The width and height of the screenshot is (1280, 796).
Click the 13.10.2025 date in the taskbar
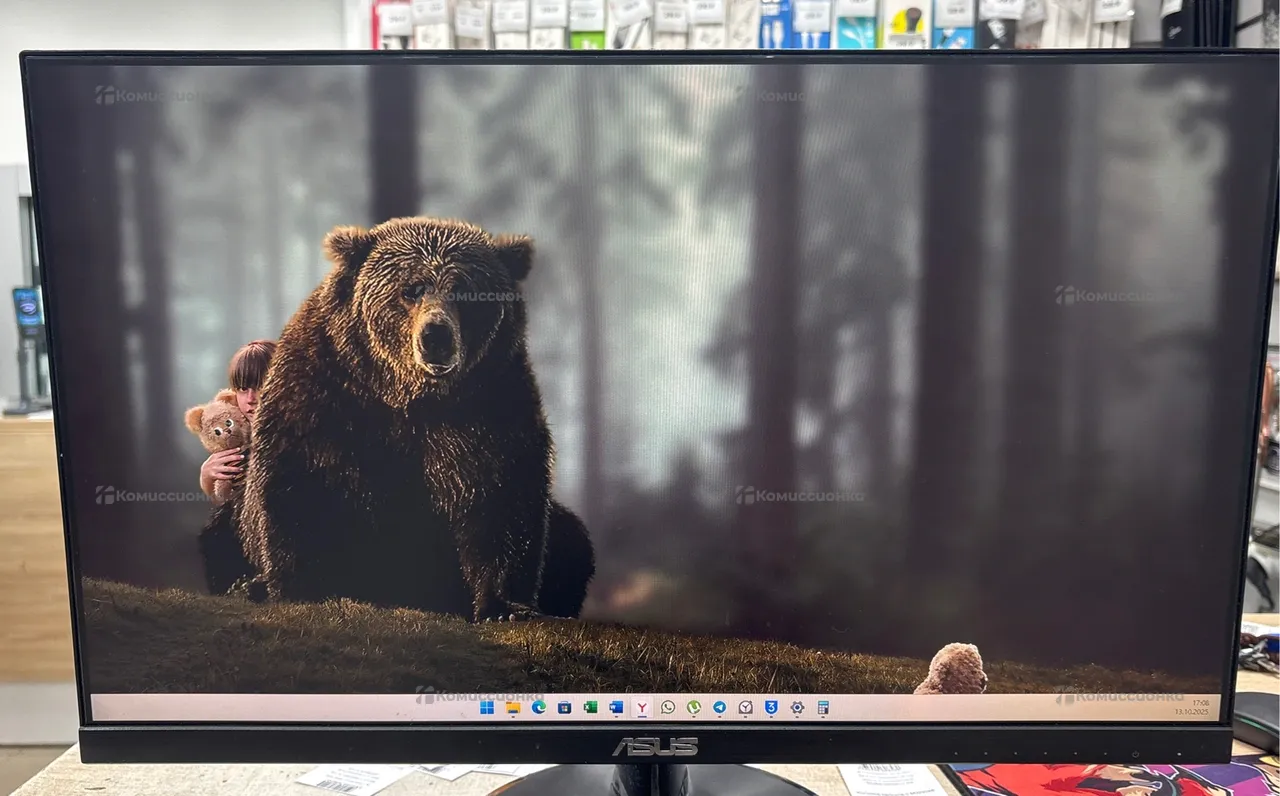point(1192,712)
